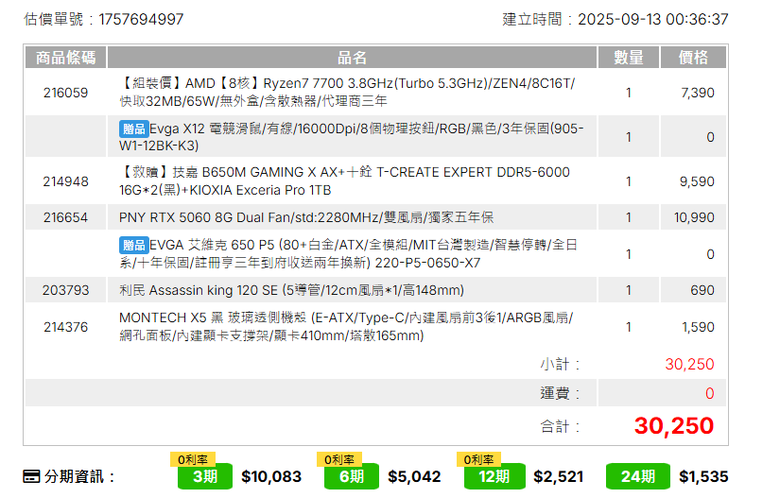Screen dimensions: 780x498
Task: Click the 分期資訊 label
Action: (x=80, y=477)
